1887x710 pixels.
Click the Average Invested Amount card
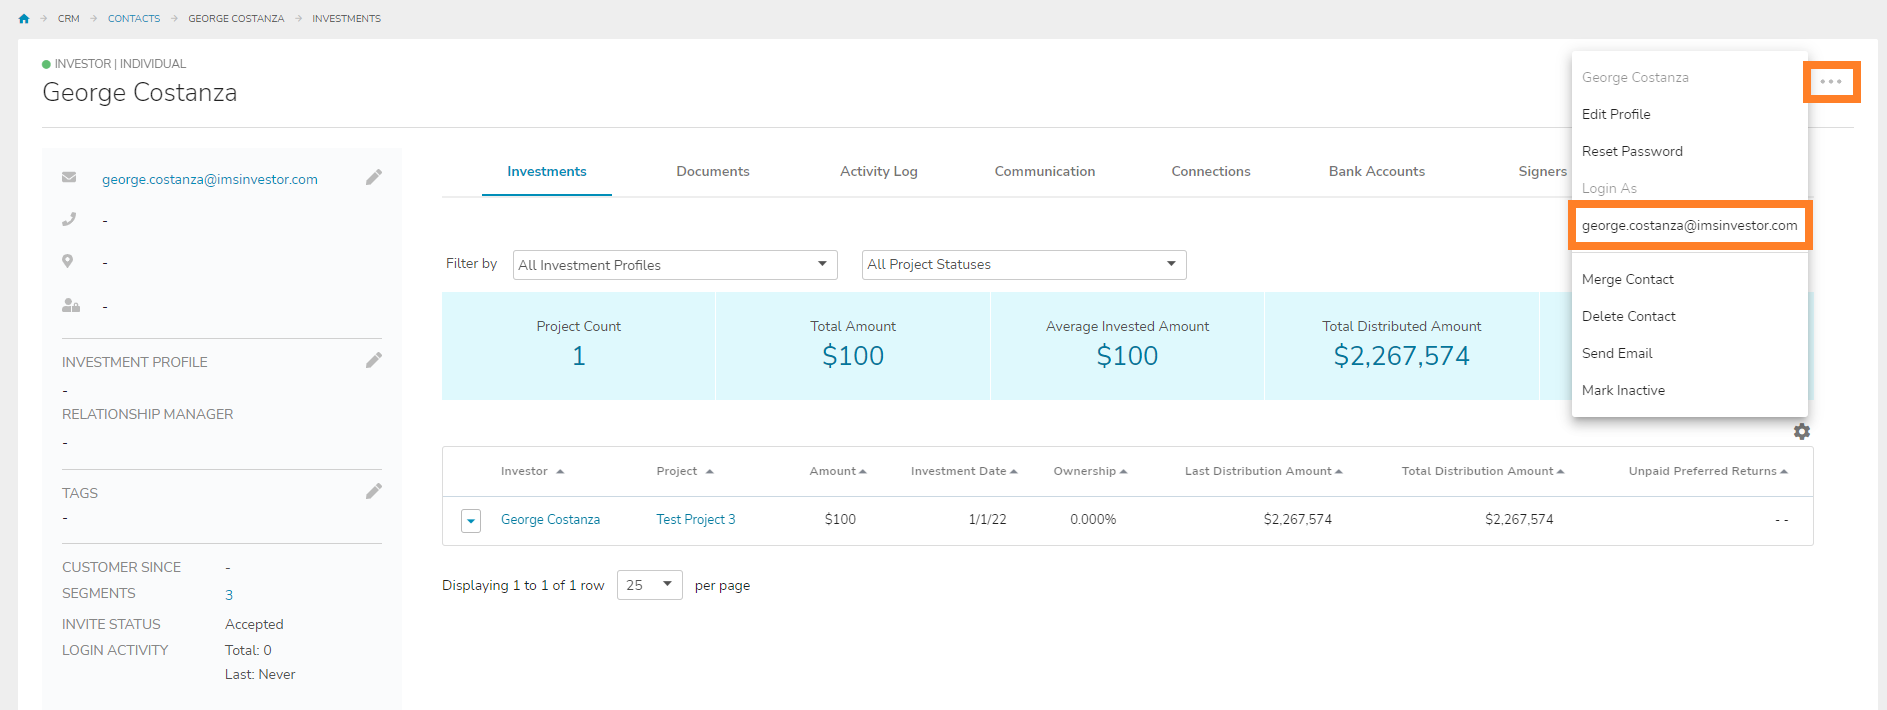(1127, 346)
